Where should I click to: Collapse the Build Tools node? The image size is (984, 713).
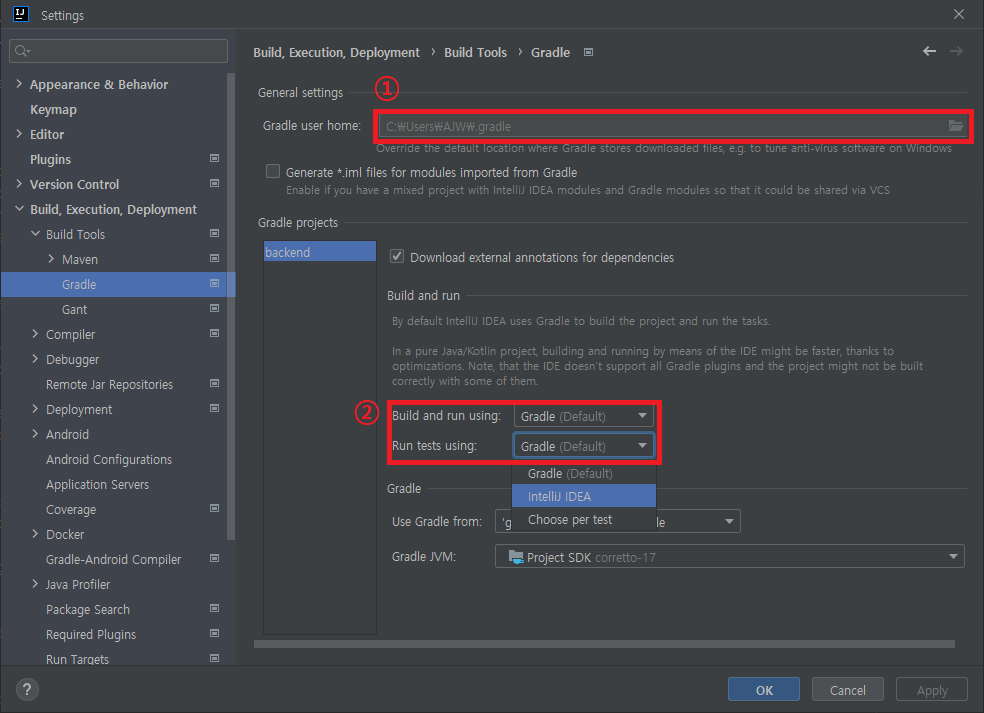pos(35,233)
